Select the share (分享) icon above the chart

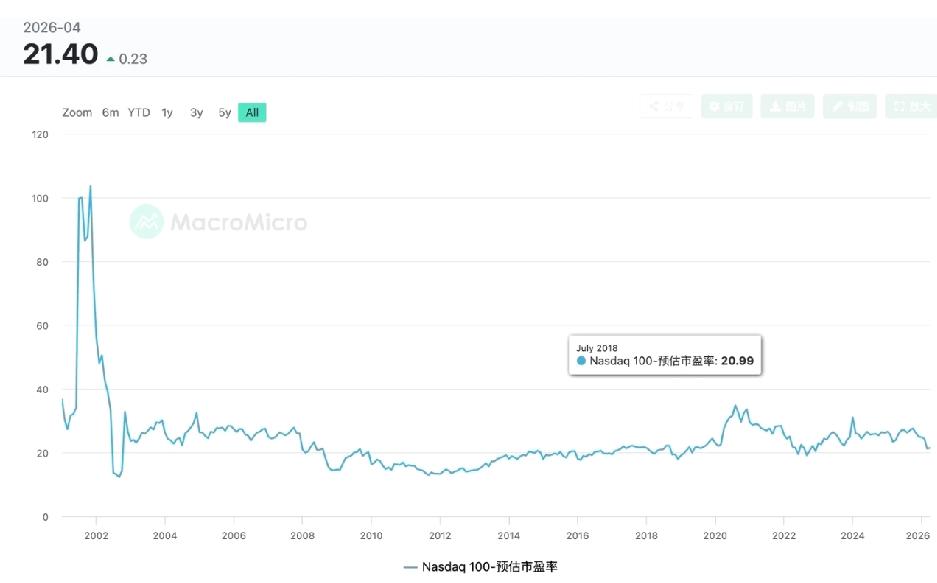pyautogui.click(x=666, y=106)
